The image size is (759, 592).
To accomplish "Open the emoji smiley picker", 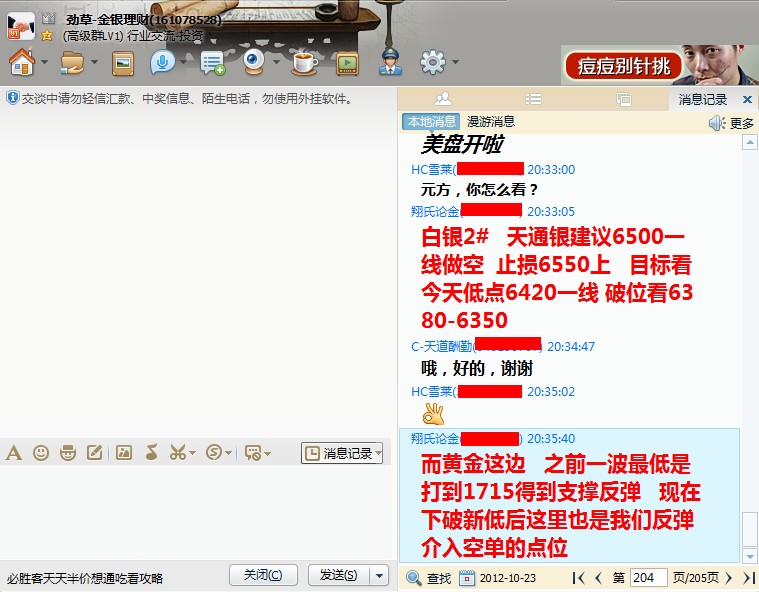I will [41, 453].
